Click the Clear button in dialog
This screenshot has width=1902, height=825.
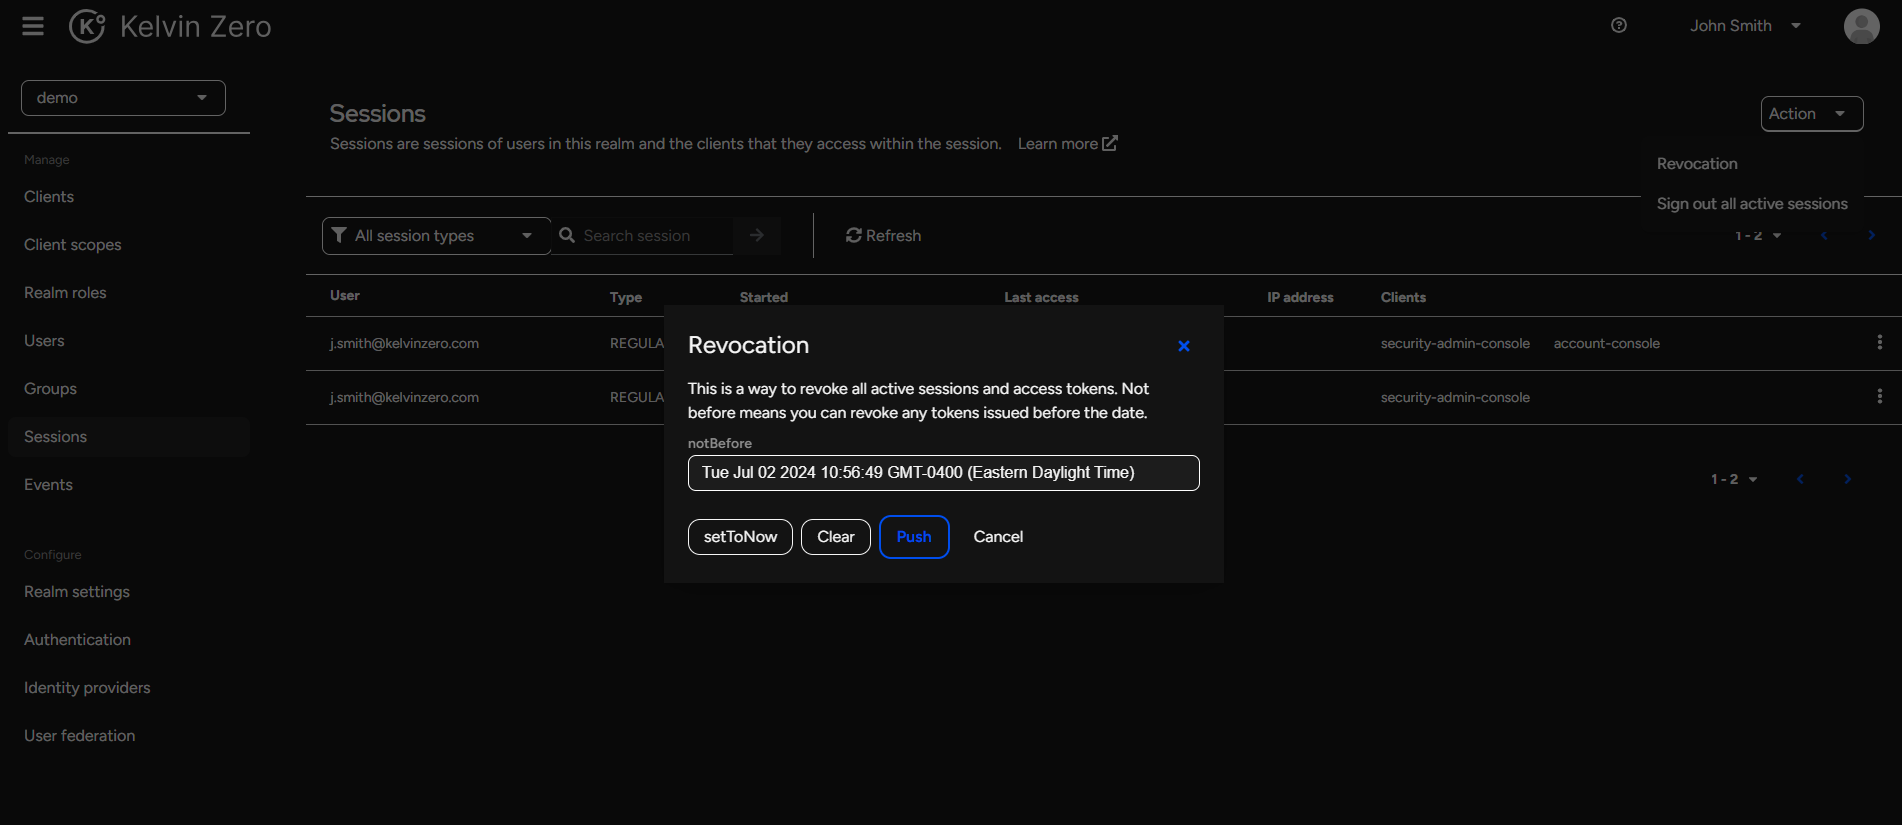tap(835, 537)
